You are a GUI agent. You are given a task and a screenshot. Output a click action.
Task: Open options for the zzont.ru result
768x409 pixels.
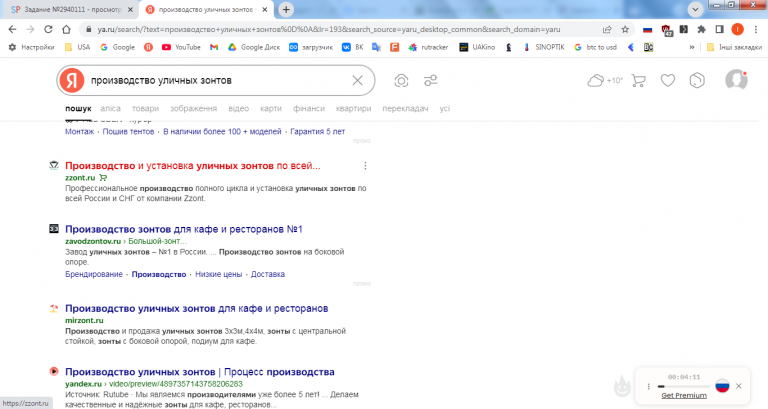coord(365,166)
